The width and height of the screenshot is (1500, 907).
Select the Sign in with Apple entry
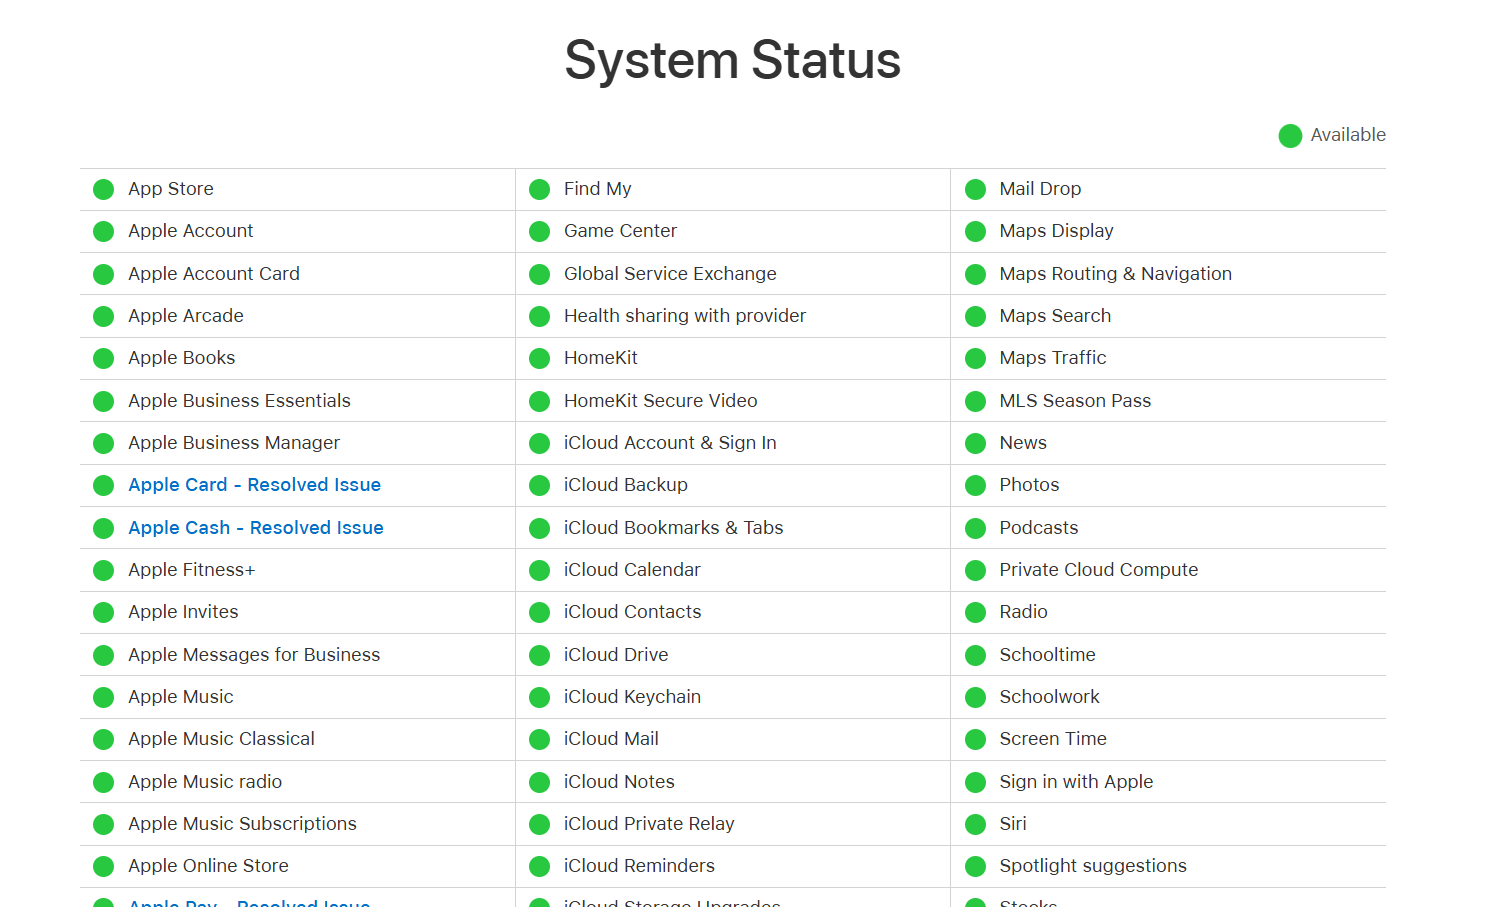coord(1076,782)
